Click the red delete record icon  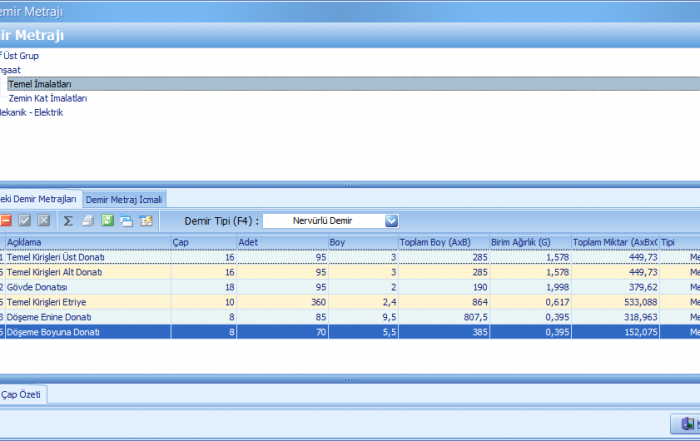click(x=6, y=220)
